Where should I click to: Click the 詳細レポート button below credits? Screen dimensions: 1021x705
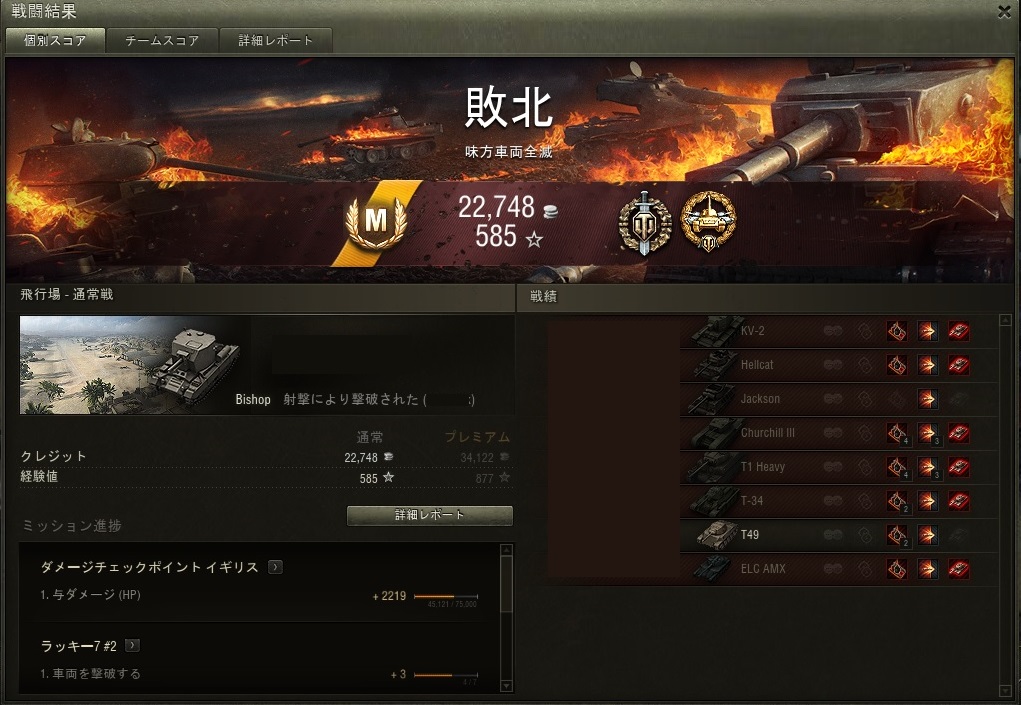coord(430,516)
